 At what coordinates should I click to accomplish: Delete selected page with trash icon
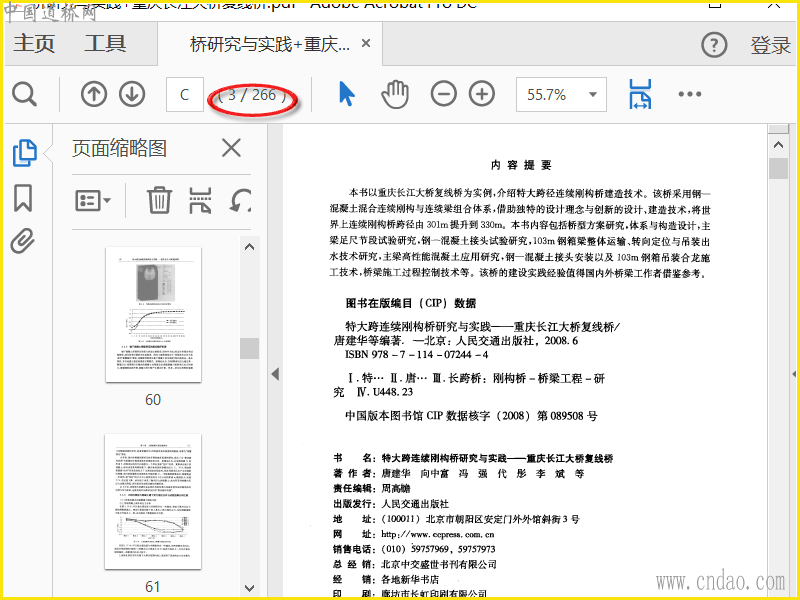[159, 200]
